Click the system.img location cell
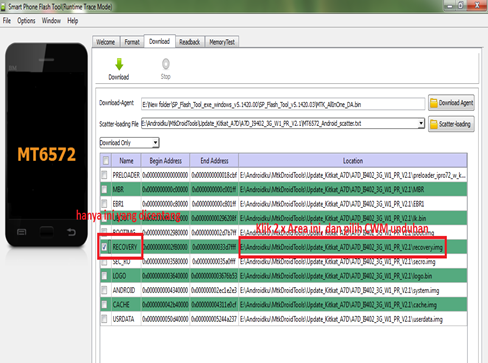 [x=353, y=290]
